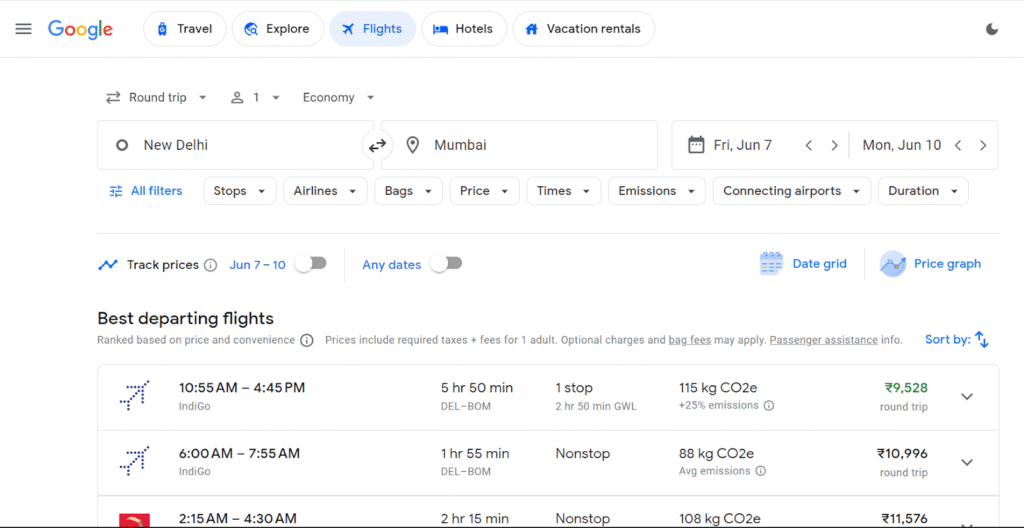1024x528 pixels.
Task: Go to previous departure date
Action: pyautogui.click(x=808, y=145)
